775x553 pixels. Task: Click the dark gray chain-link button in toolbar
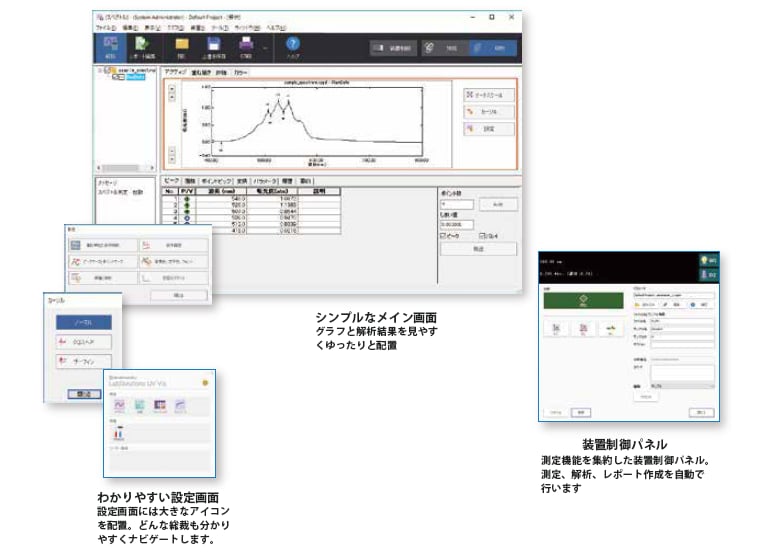[x=445, y=48]
